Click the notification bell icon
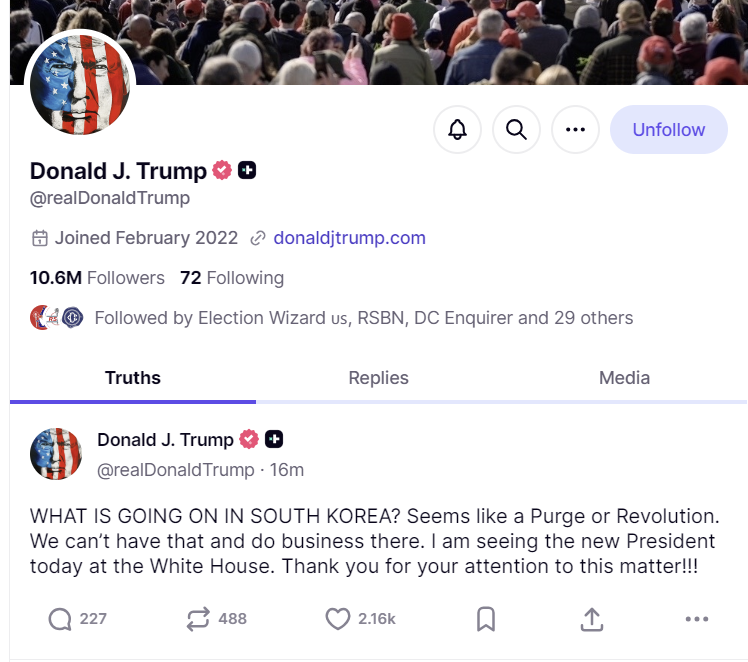 pos(457,129)
